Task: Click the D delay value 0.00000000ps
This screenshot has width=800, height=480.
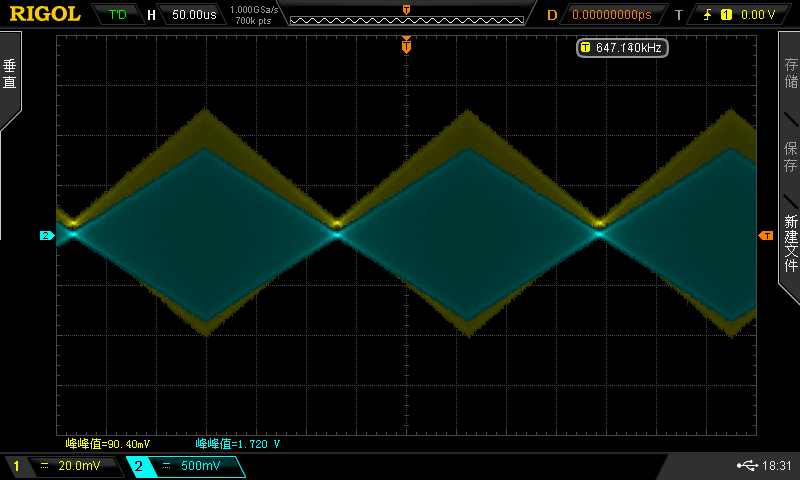Action: click(x=612, y=15)
